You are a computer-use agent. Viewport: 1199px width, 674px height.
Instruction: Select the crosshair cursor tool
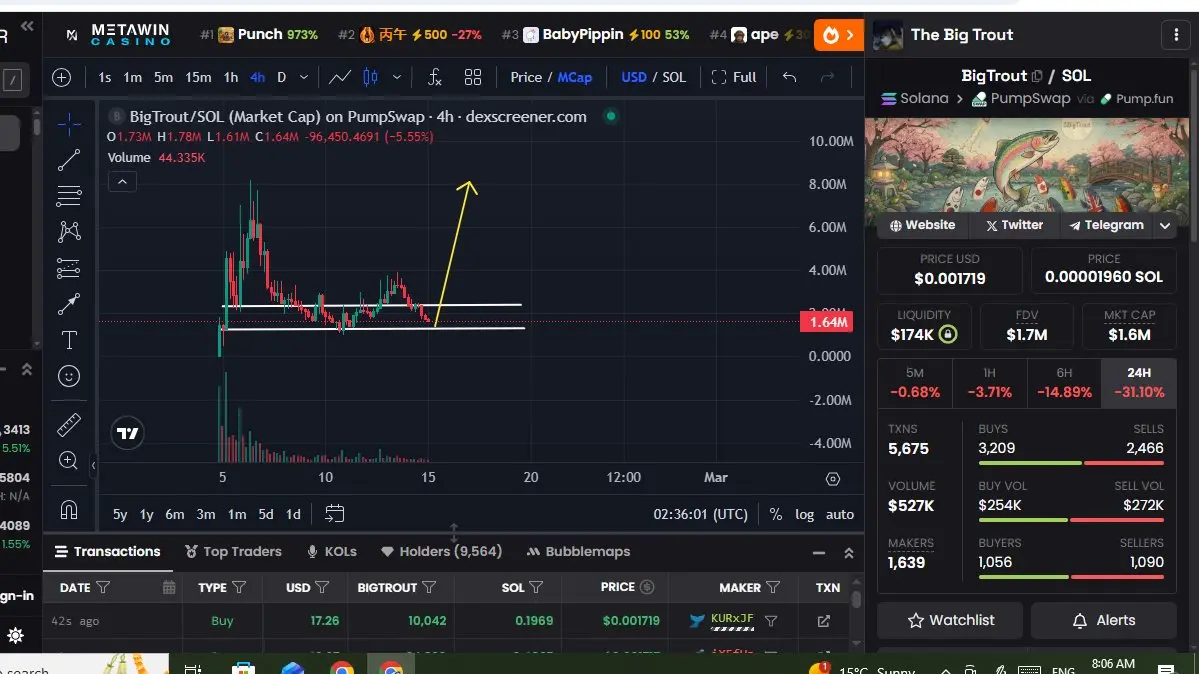[69, 125]
